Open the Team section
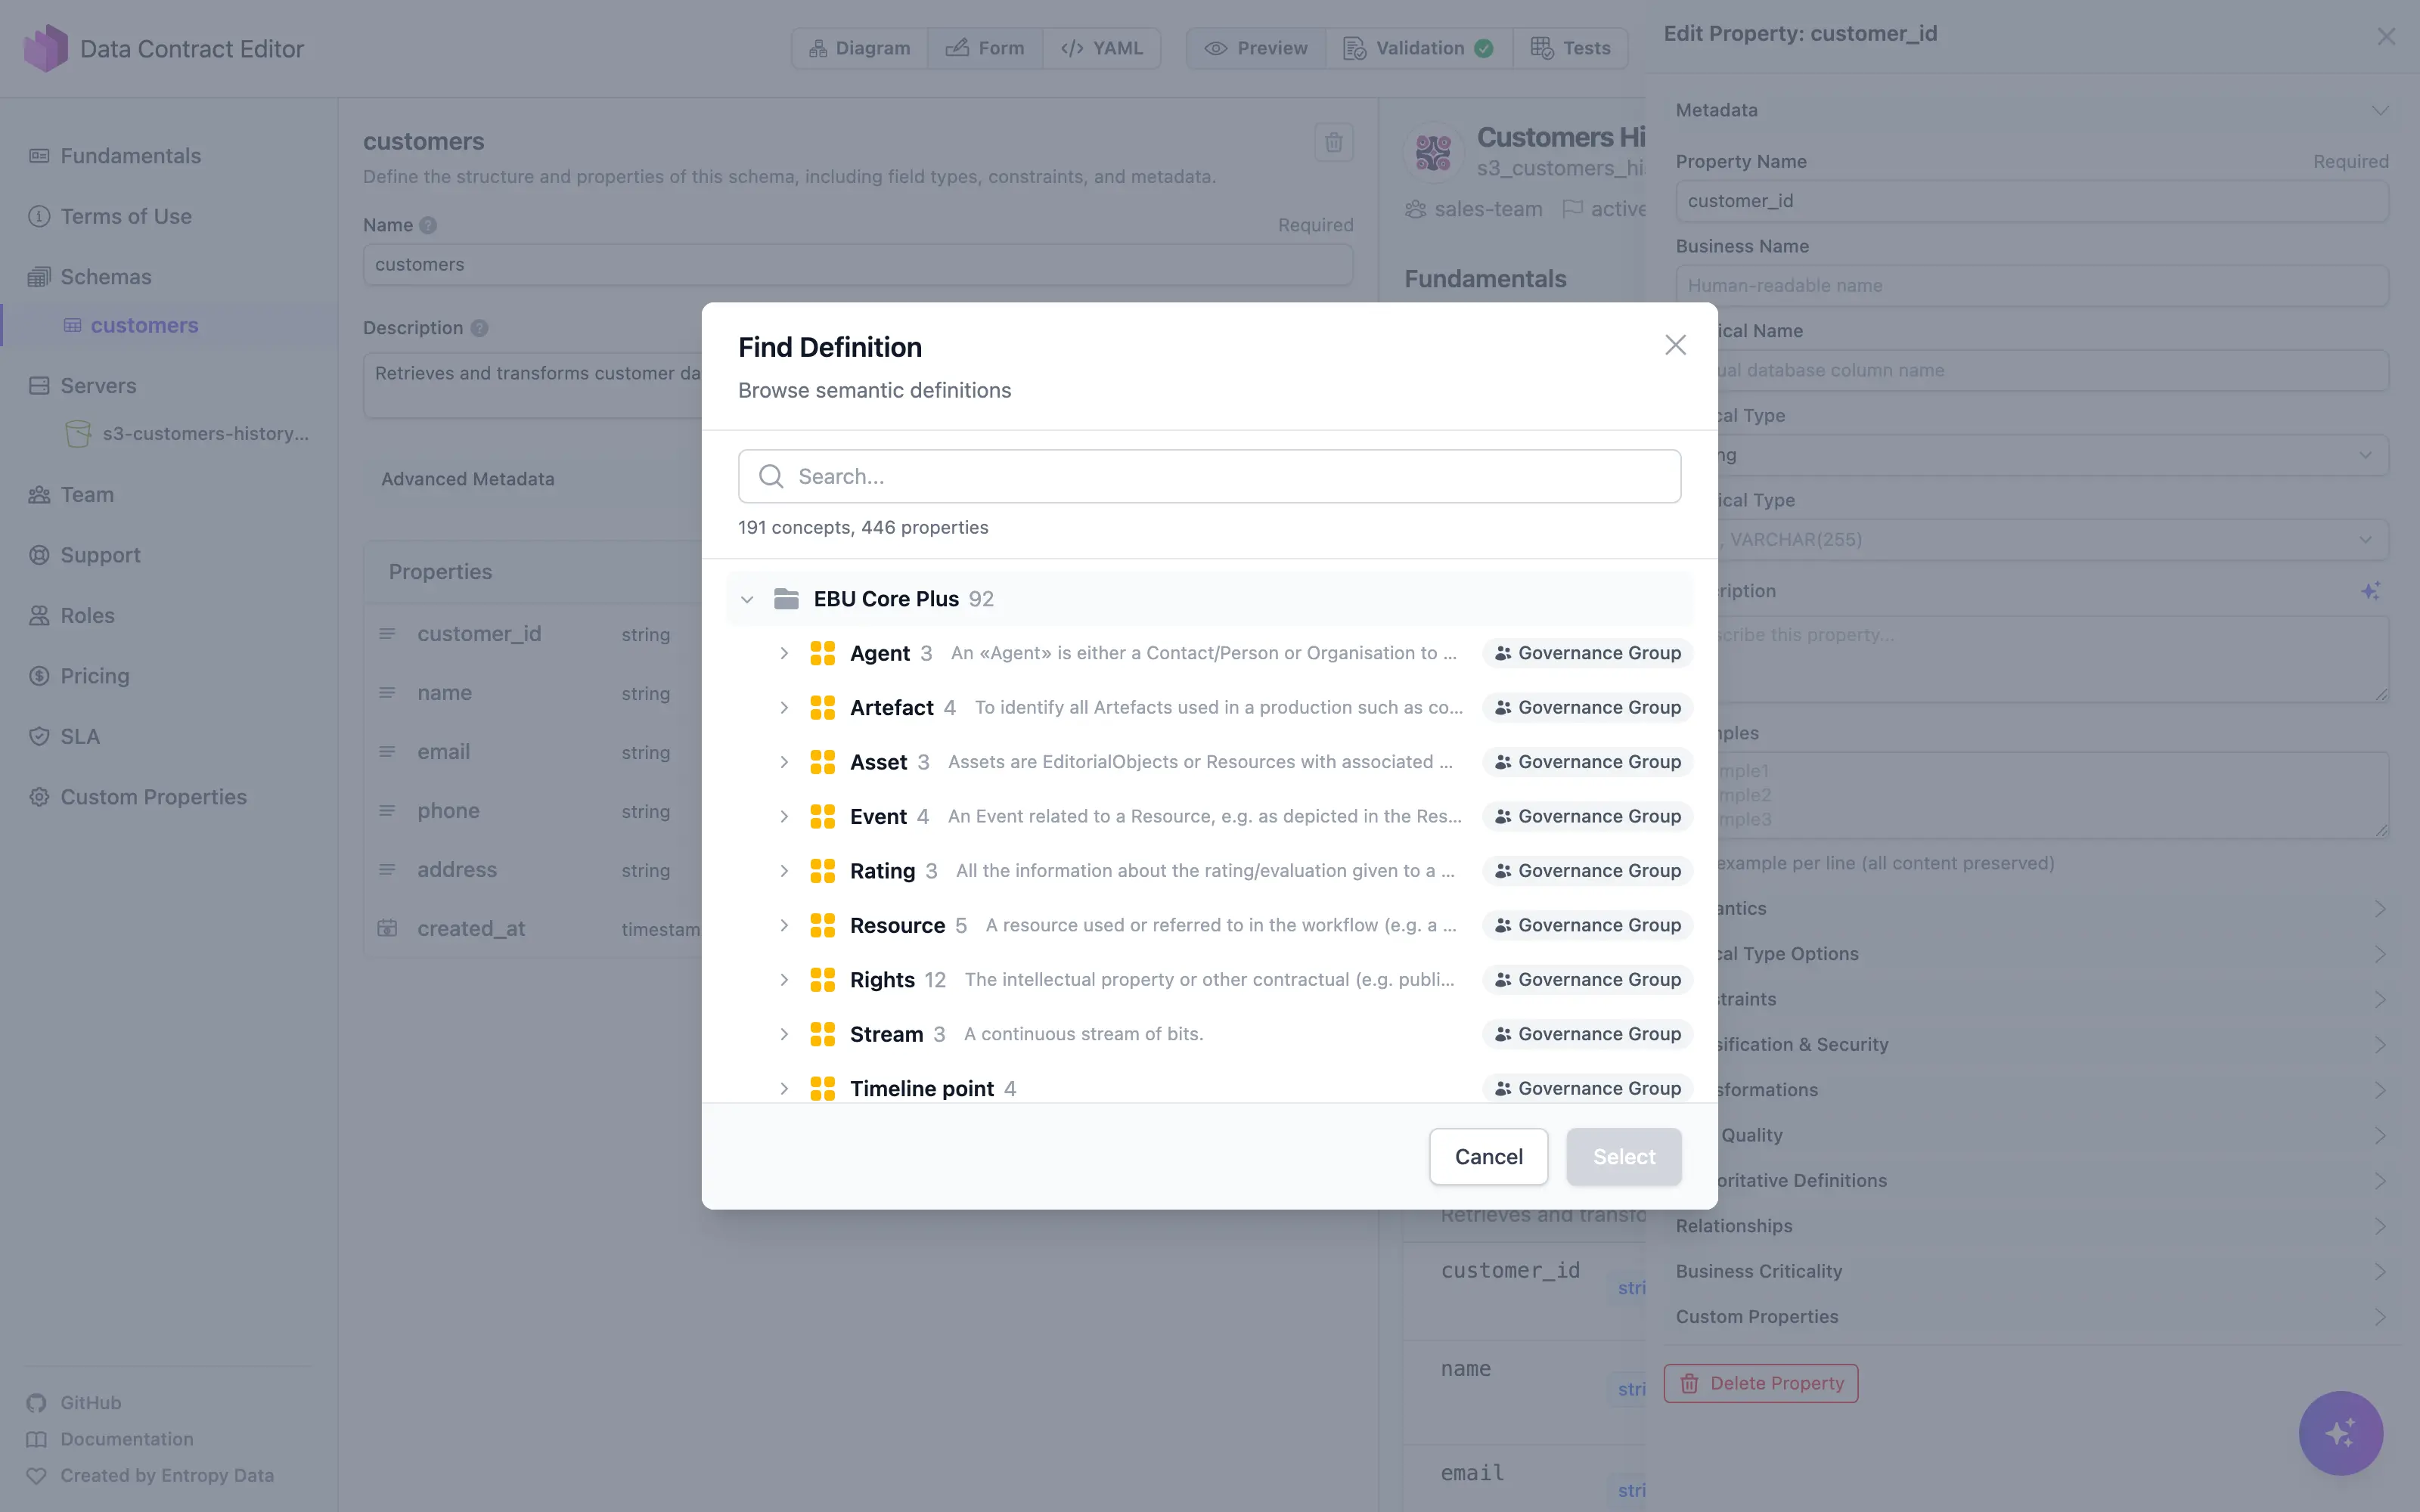This screenshot has height=1512, width=2420. pyautogui.click(x=85, y=494)
